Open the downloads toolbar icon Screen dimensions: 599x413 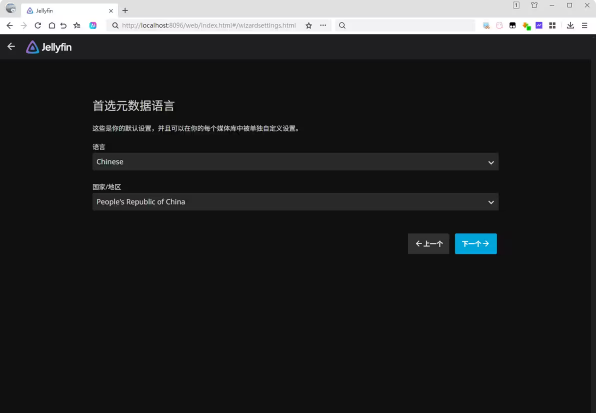tap(570, 26)
